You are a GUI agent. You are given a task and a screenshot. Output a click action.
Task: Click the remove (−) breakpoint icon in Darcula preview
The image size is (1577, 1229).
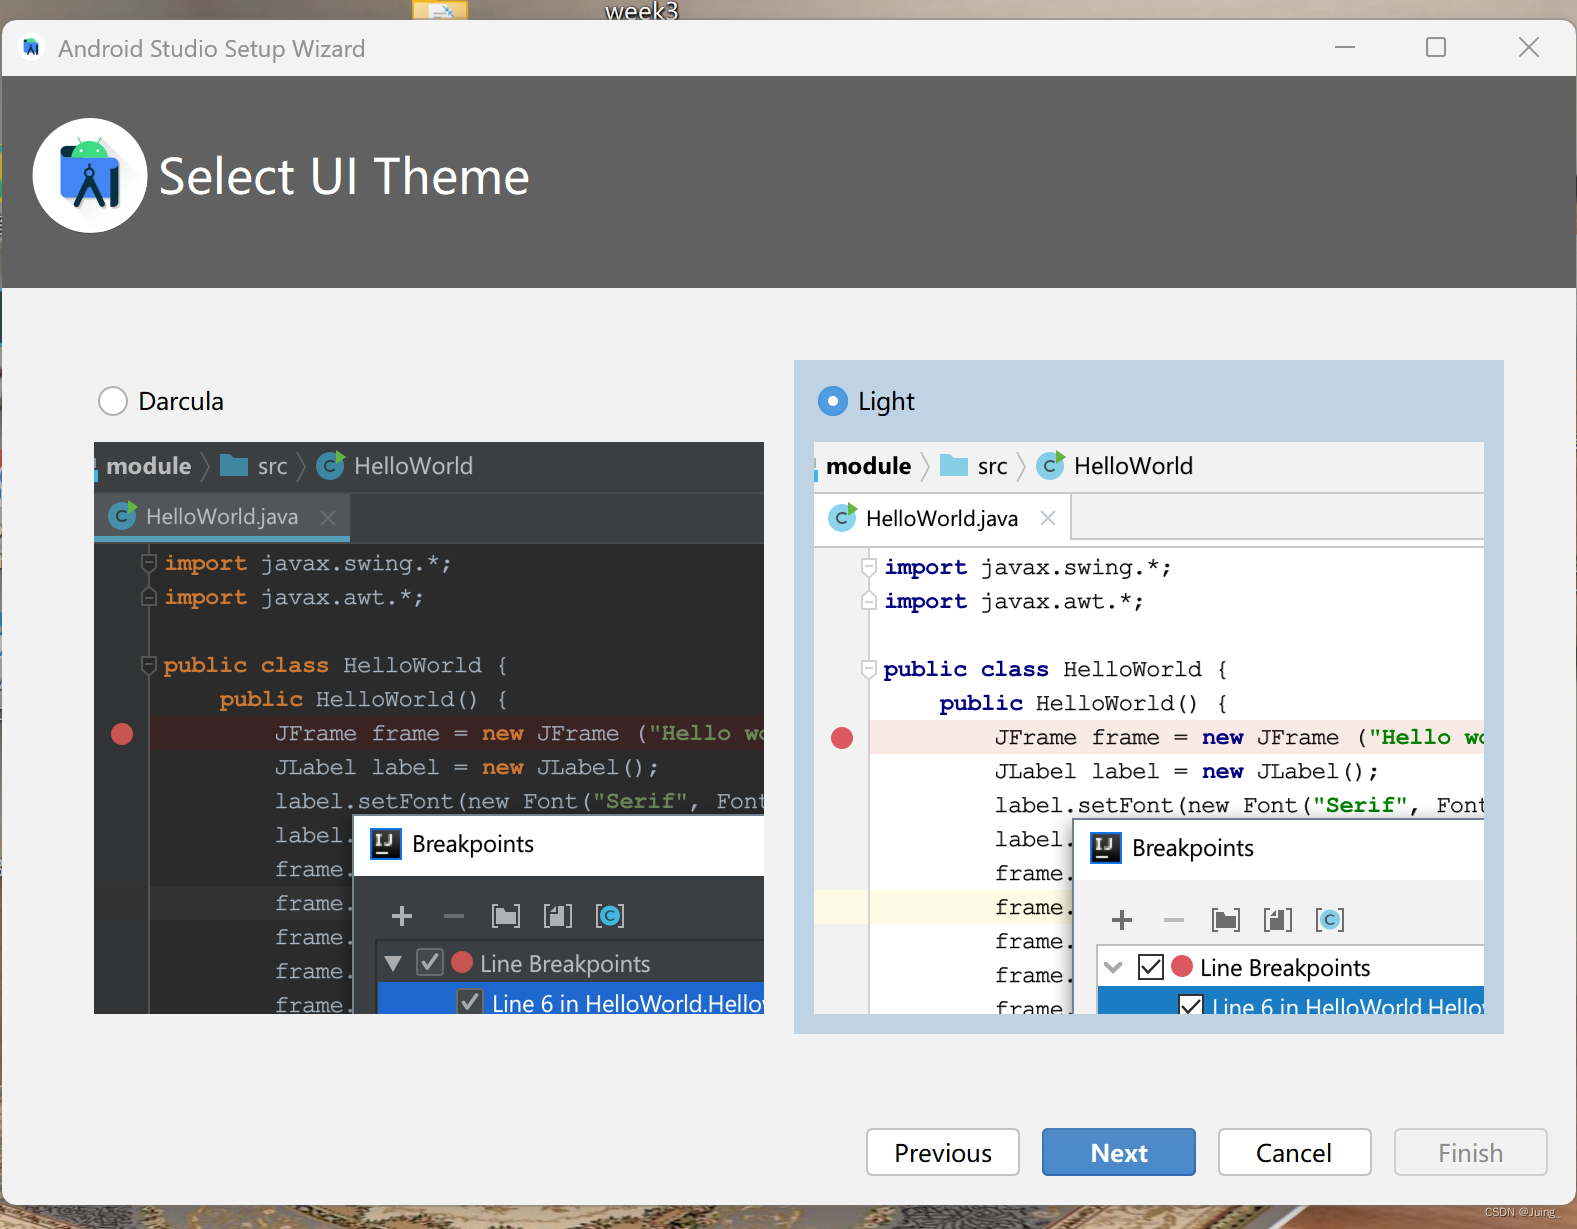454,916
